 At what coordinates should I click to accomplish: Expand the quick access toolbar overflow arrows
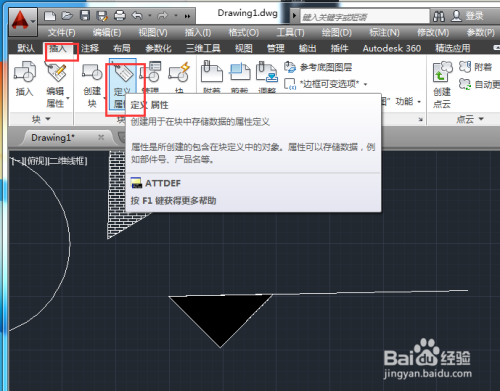point(187,16)
